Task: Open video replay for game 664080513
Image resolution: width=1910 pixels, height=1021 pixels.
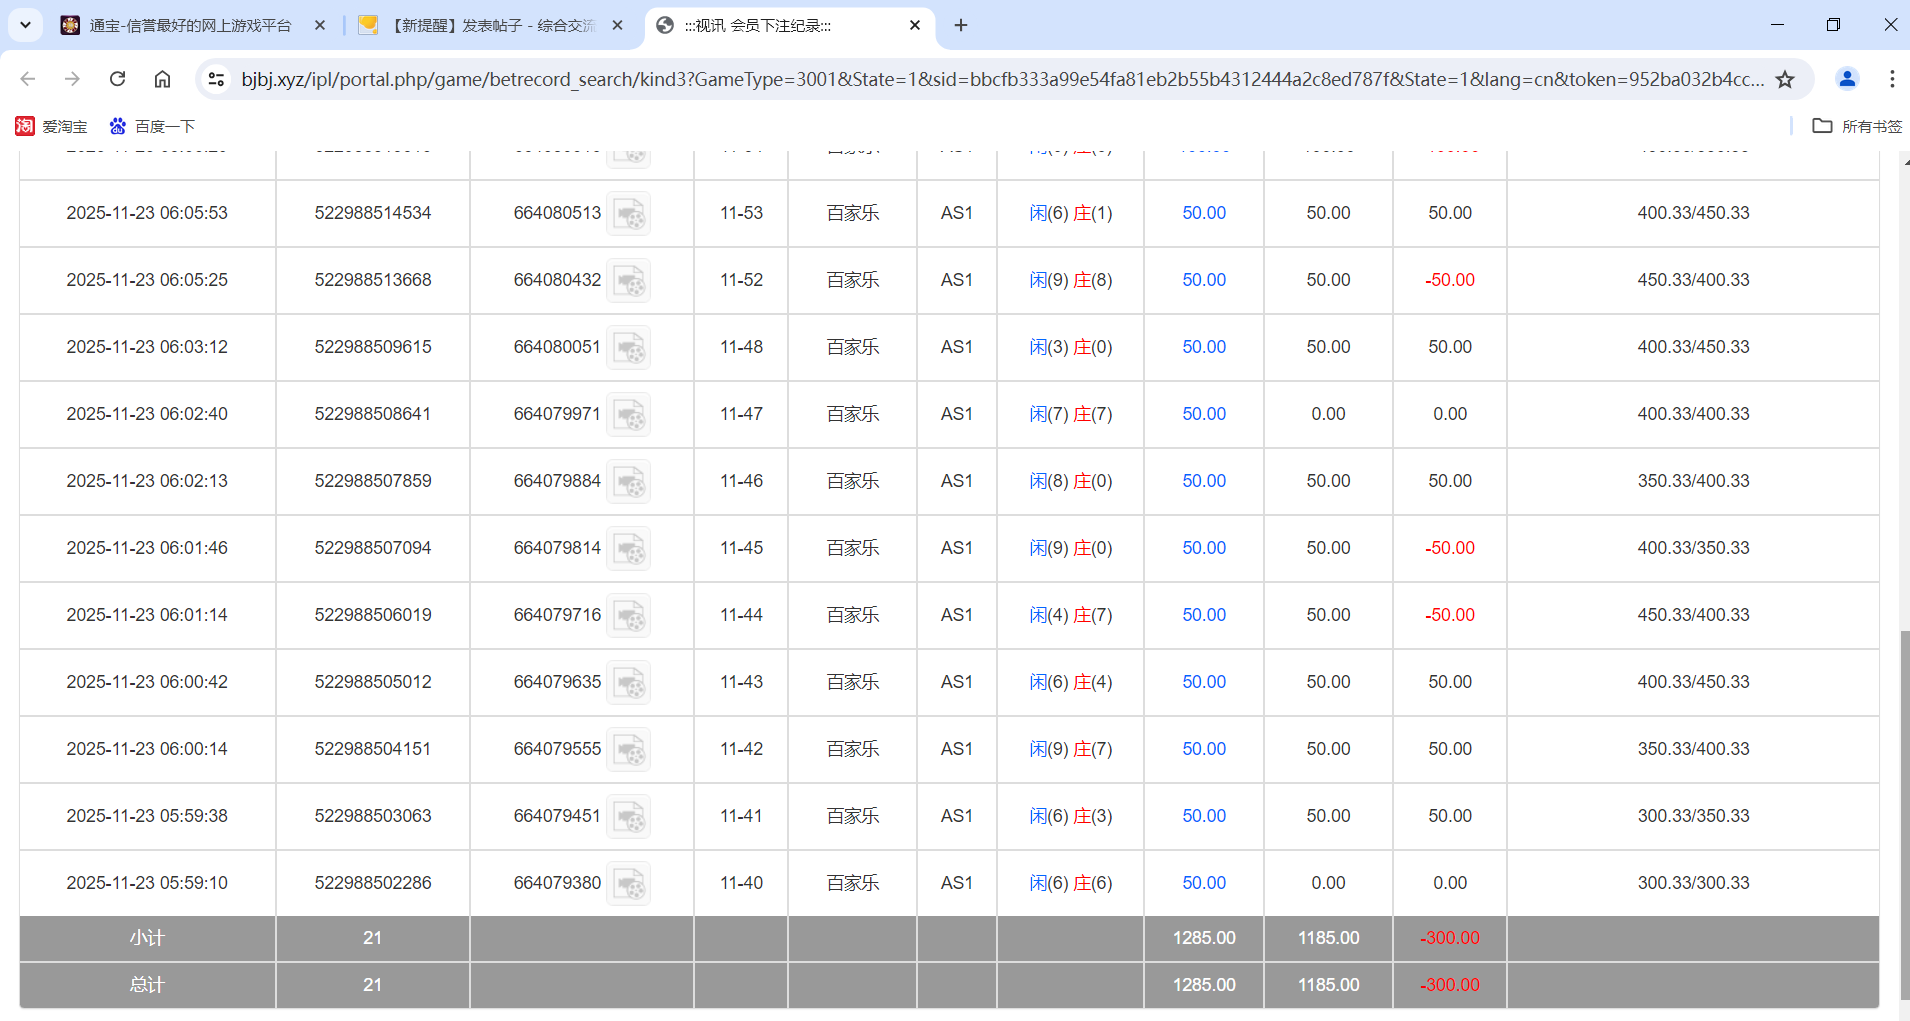Action: pos(629,213)
